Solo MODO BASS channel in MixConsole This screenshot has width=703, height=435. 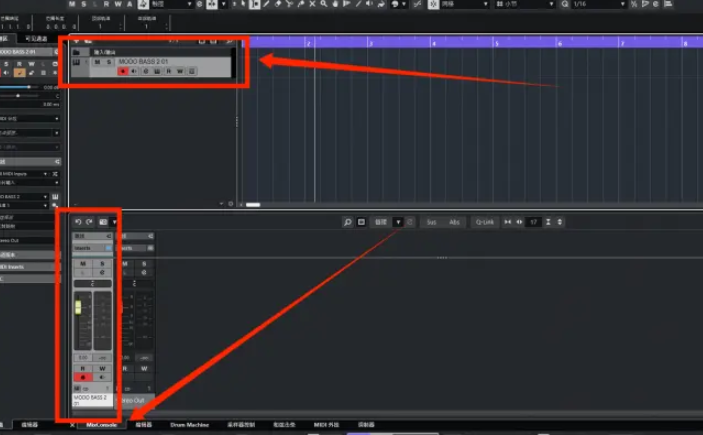(x=102, y=264)
